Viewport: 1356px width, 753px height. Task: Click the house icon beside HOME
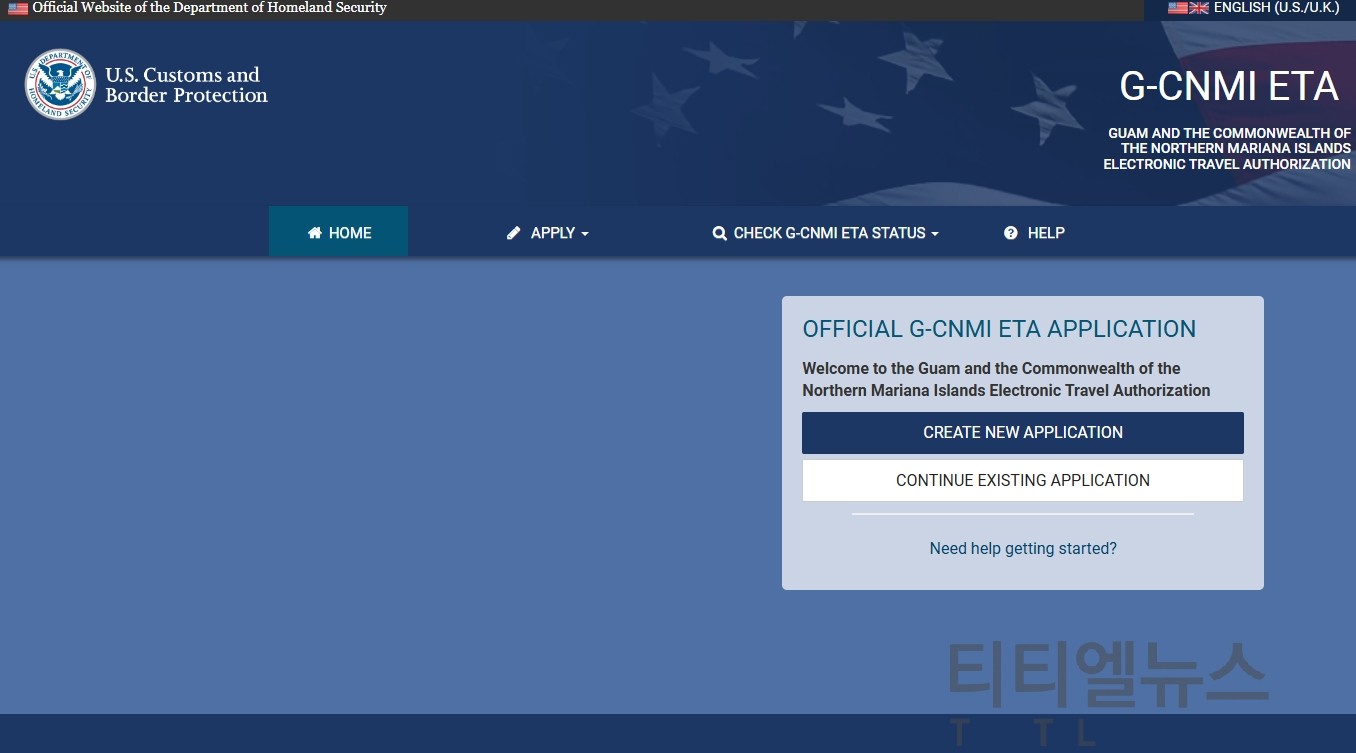[315, 233]
